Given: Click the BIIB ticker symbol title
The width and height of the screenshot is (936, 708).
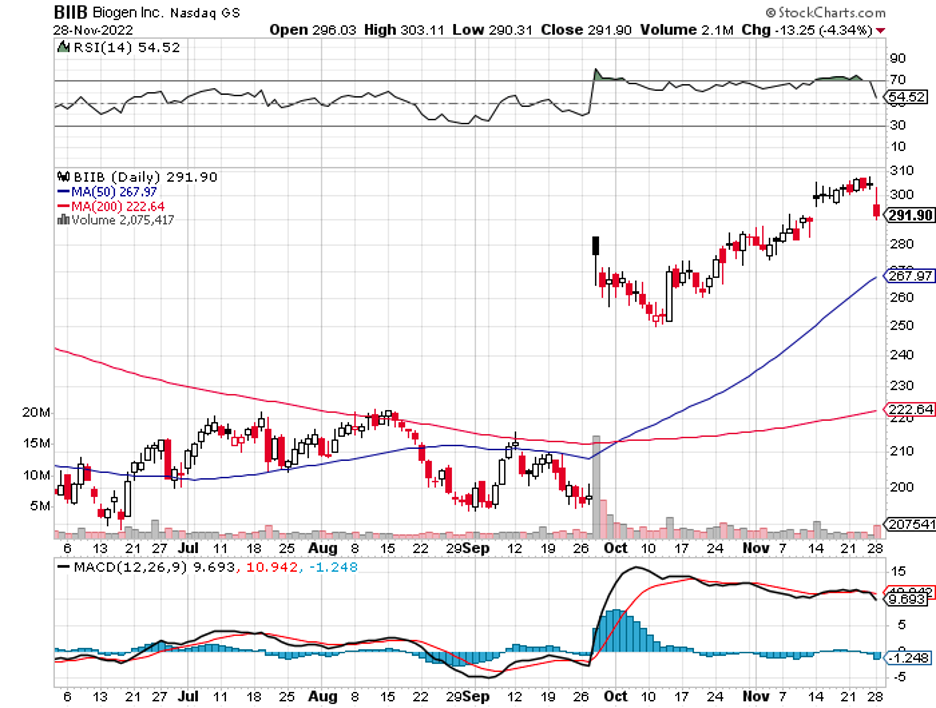Looking at the screenshot, I should coord(71,13).
